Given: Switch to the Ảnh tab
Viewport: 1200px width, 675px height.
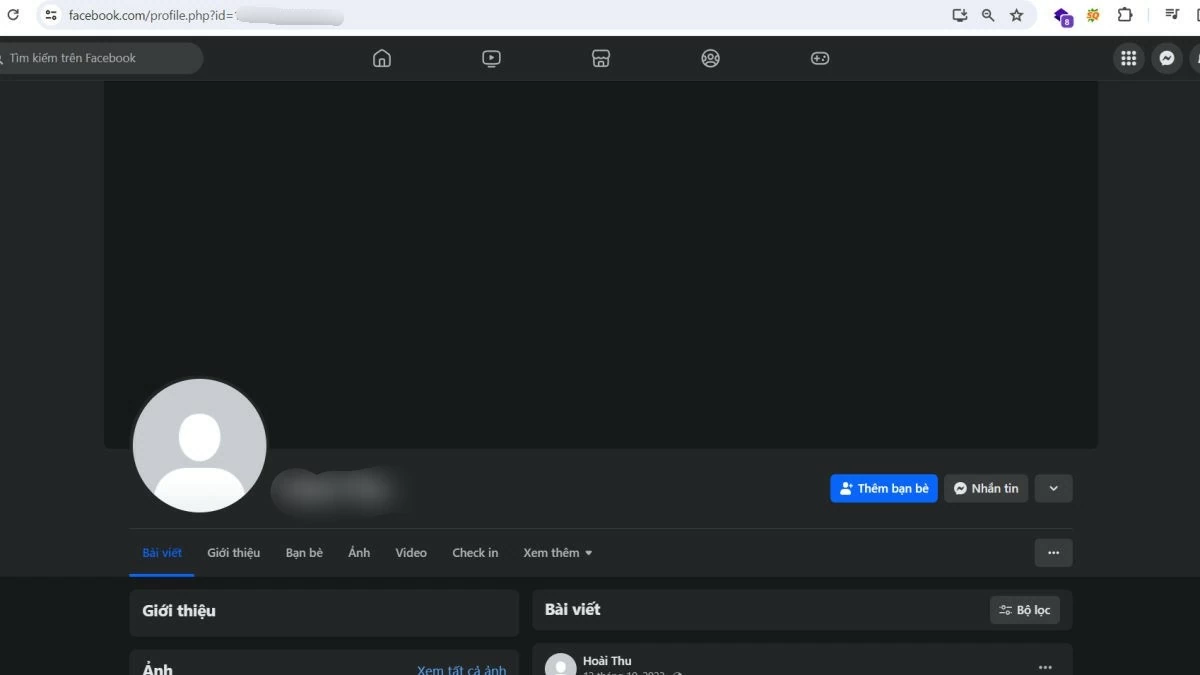Looking at the screenshot, I should pyautogui.click(x=359, y=552).
